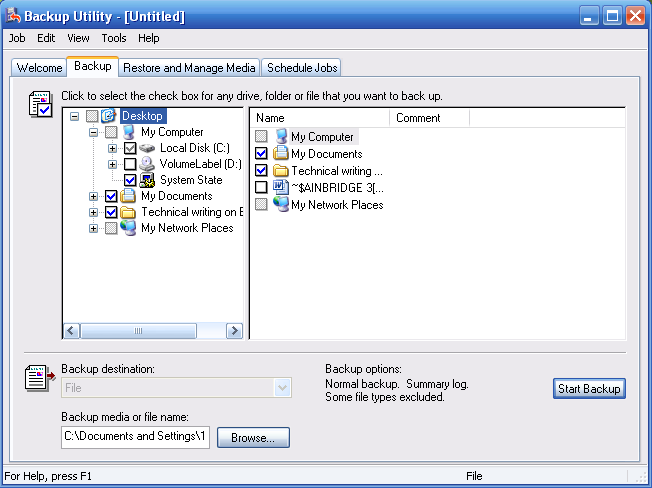Click the My Network Places icon in the Name list

pyautogui.click(x=281, y=204)
